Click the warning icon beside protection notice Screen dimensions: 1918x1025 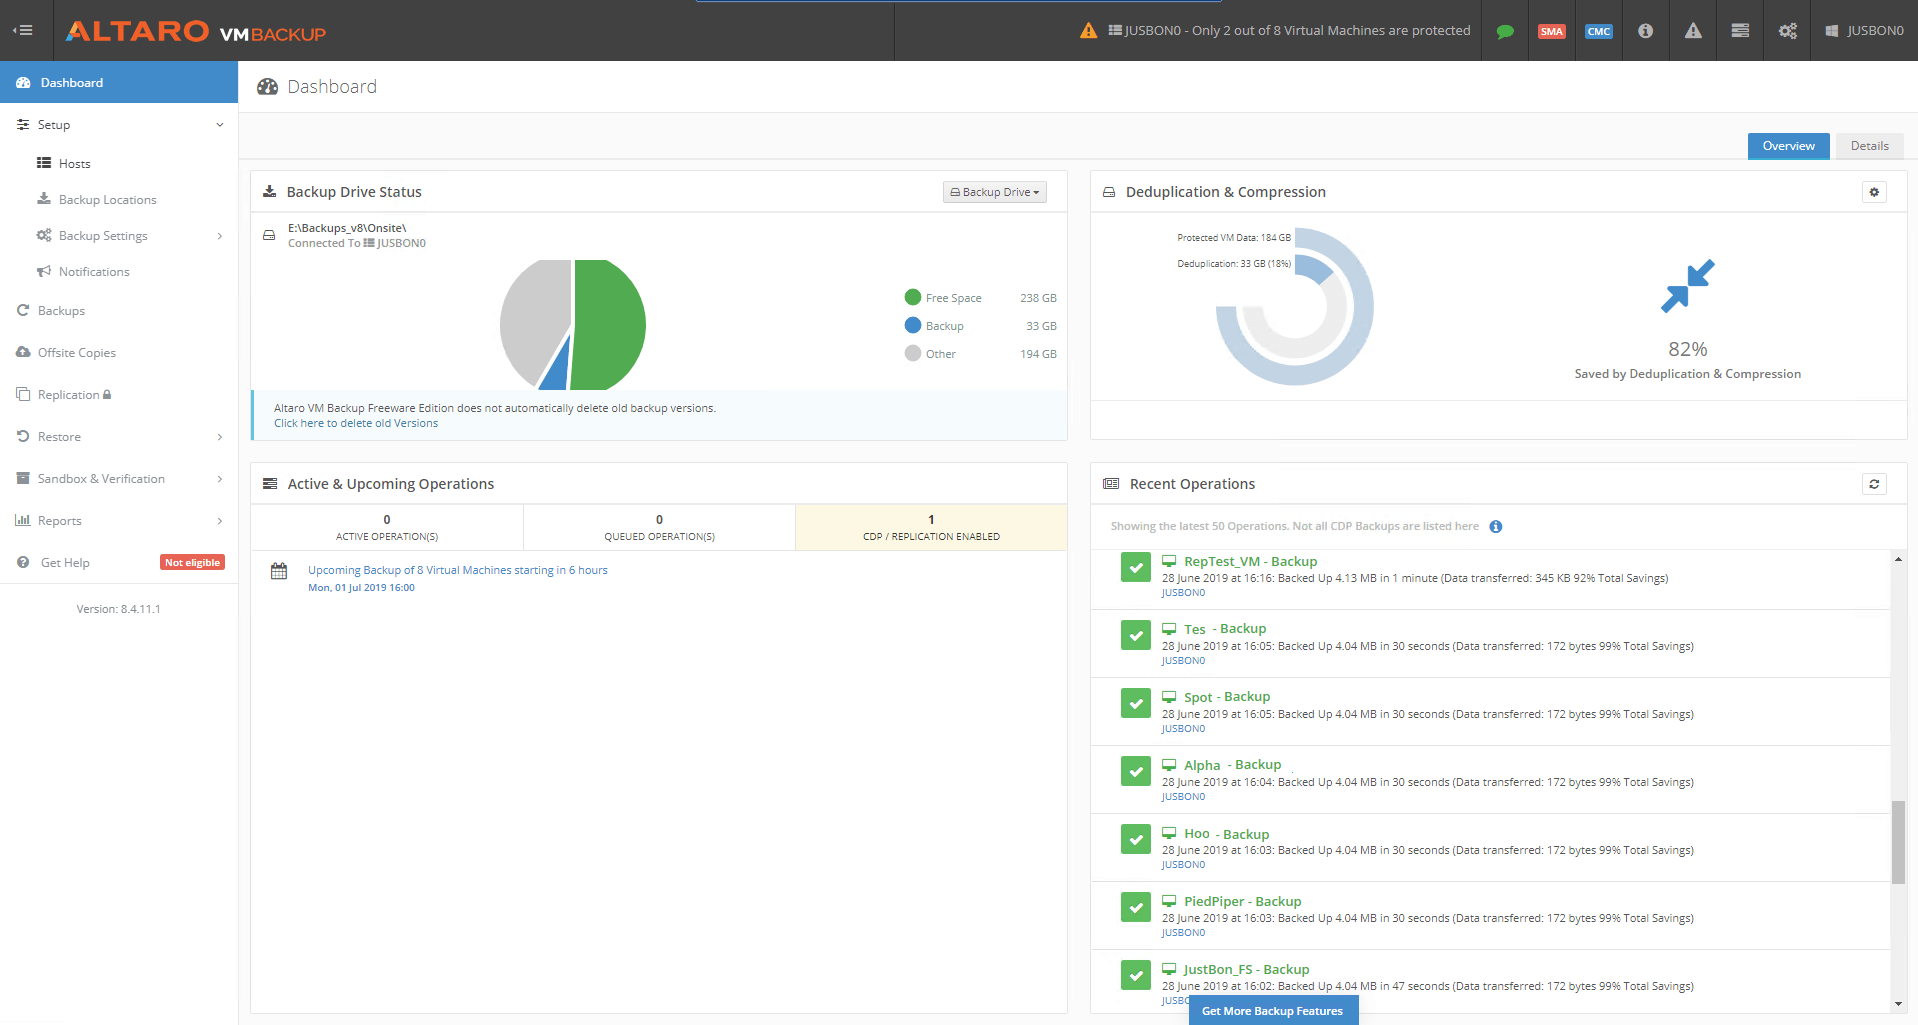click(x=1088, y=30)
